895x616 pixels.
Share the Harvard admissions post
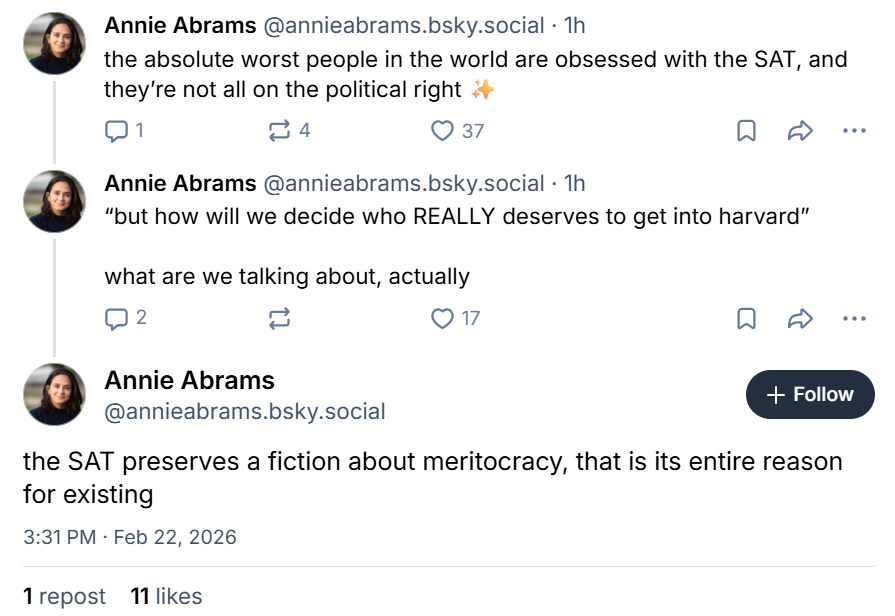800,319
